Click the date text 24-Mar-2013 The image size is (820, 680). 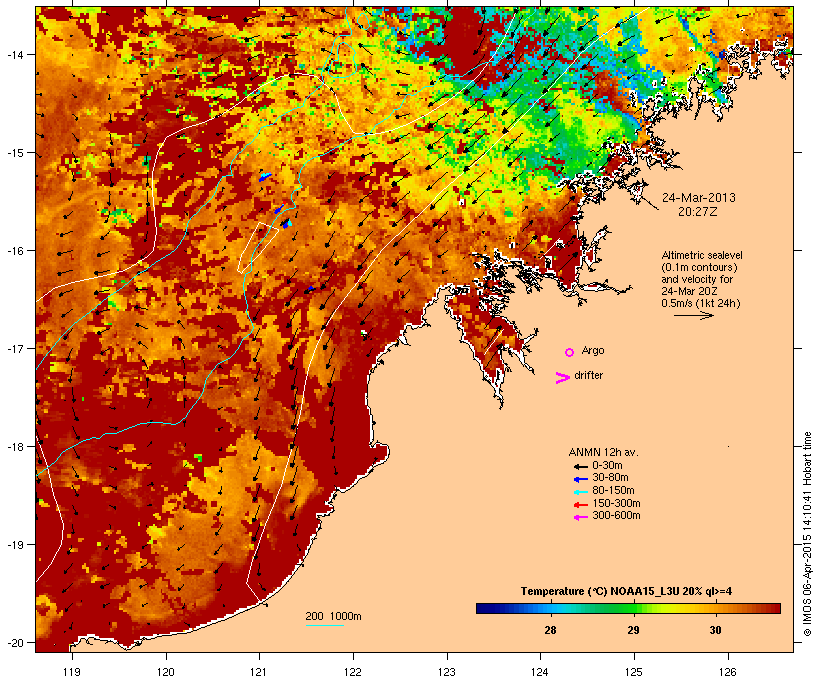tap(699, 198)
